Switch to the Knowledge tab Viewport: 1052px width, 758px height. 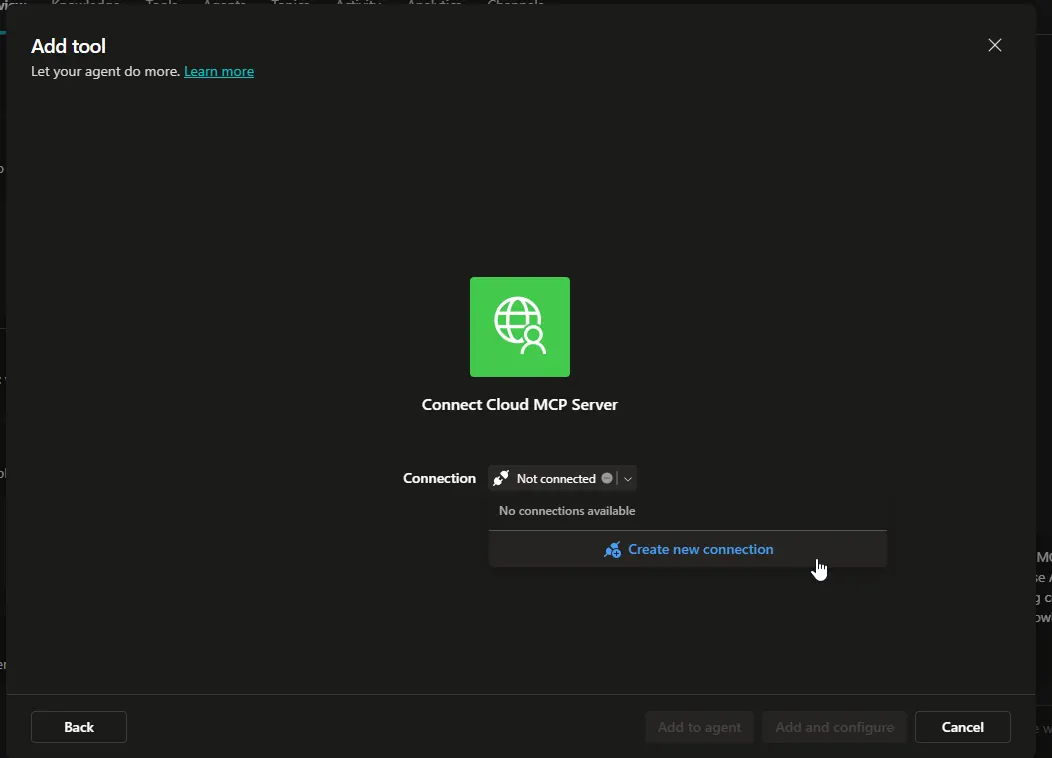tap(85, 4)
